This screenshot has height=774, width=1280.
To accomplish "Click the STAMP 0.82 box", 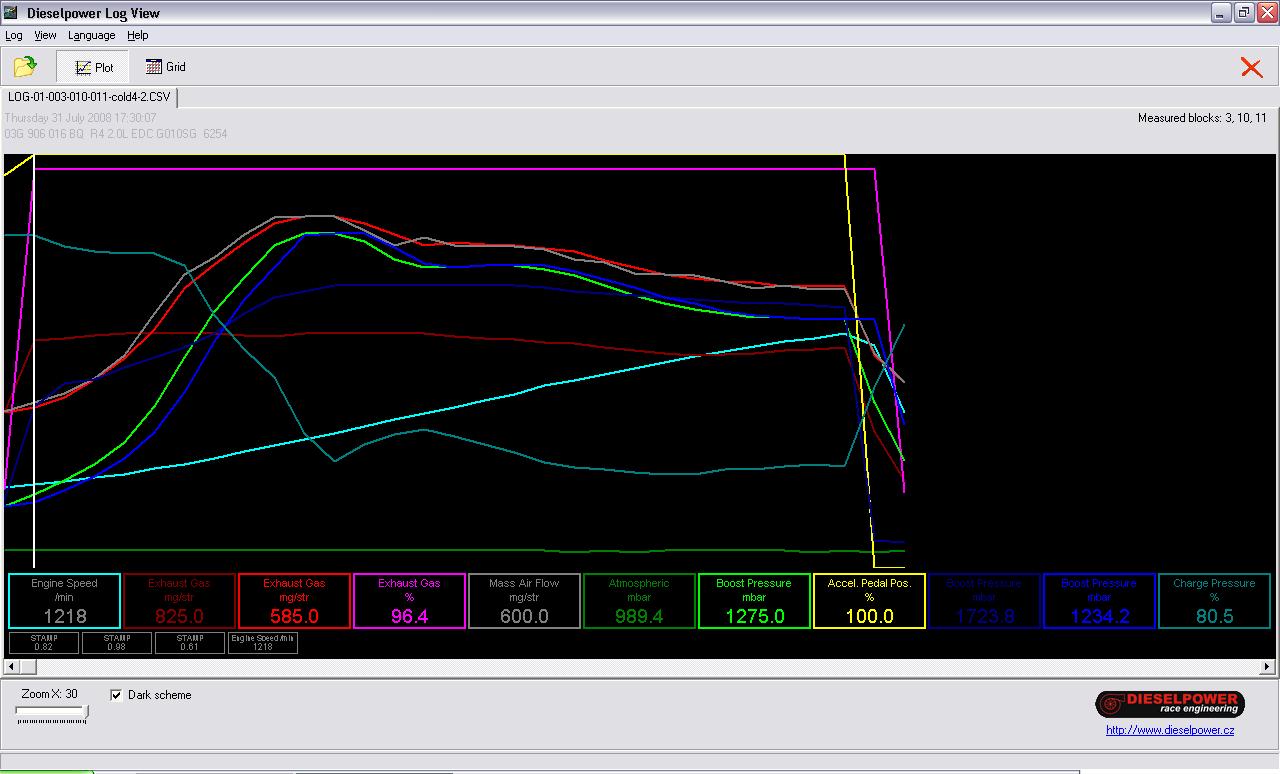I will click(43, 642).
